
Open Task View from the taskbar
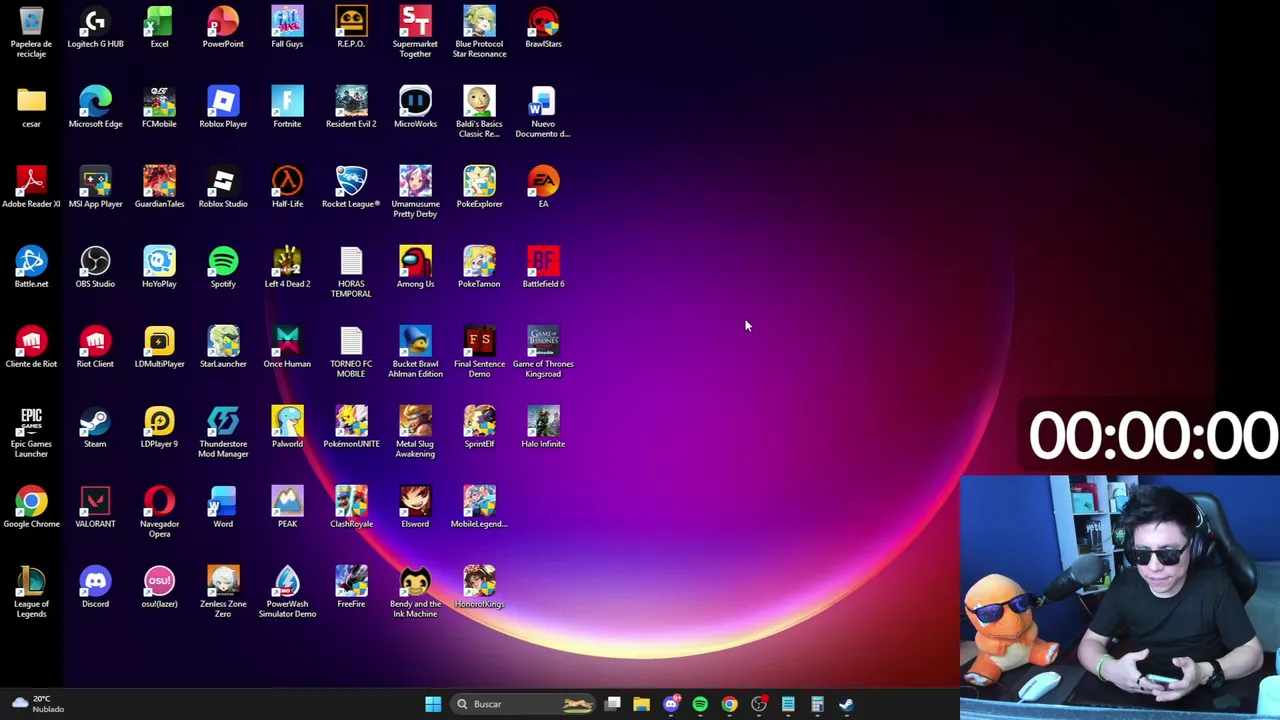(x=613, y=704)
